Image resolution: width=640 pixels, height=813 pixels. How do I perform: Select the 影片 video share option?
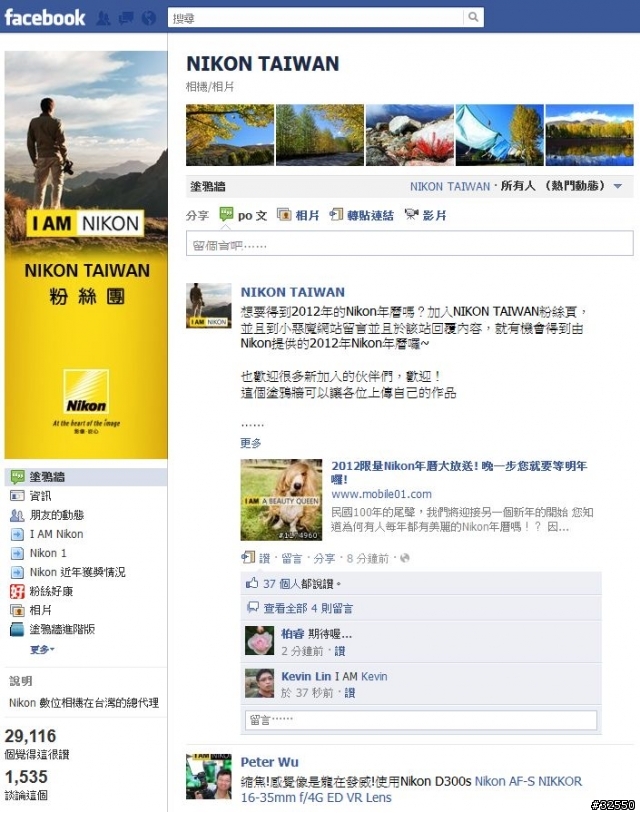pyautogui.click(x=426, y=215)
